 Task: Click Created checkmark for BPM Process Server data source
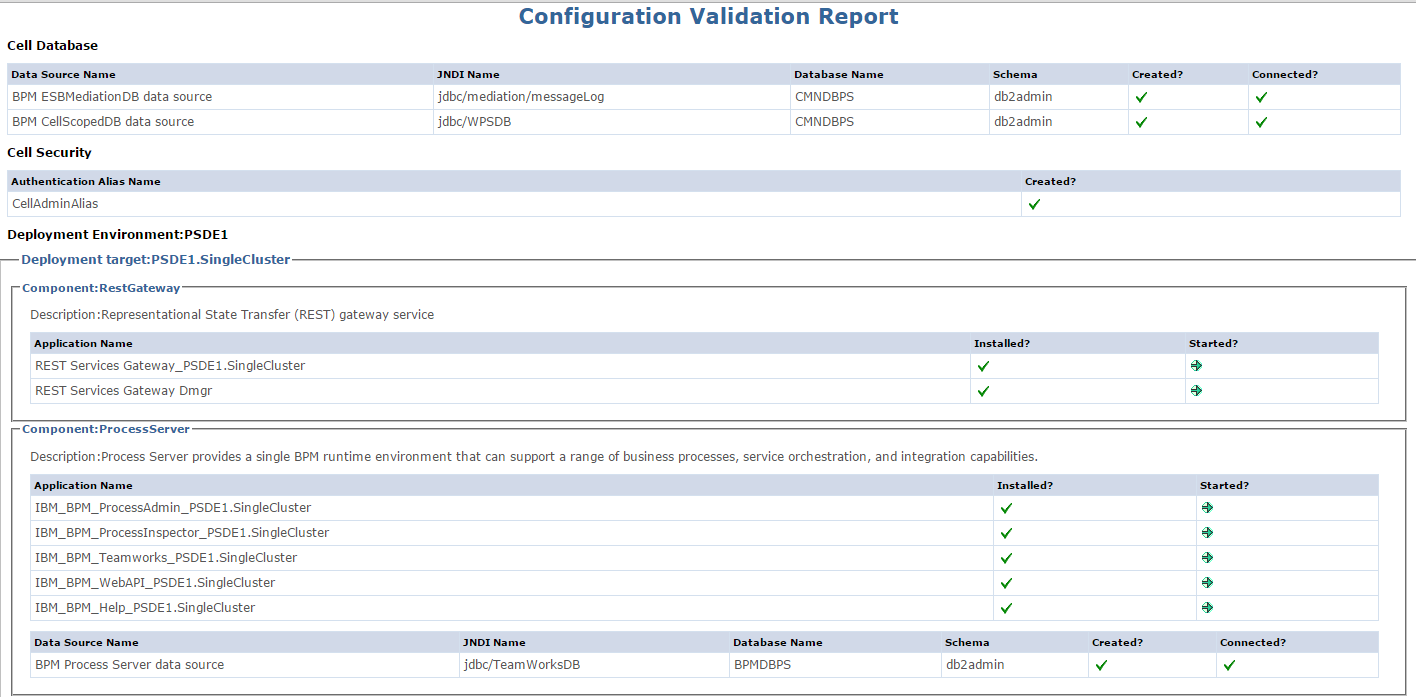pos(1101,665)
